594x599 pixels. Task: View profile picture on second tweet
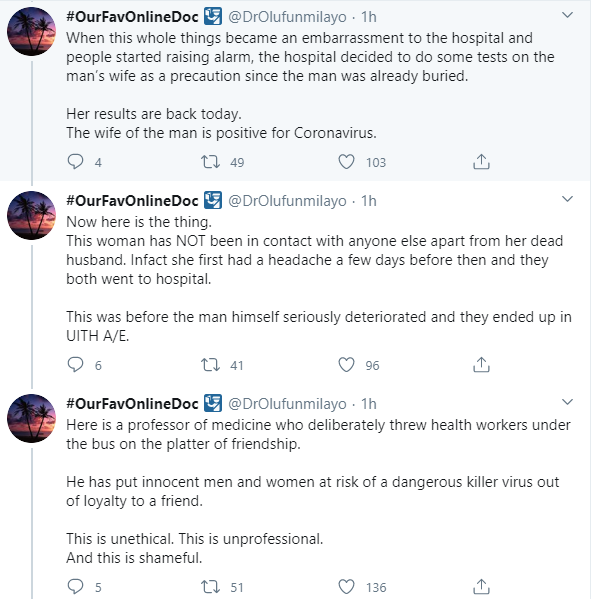[32, 215]
